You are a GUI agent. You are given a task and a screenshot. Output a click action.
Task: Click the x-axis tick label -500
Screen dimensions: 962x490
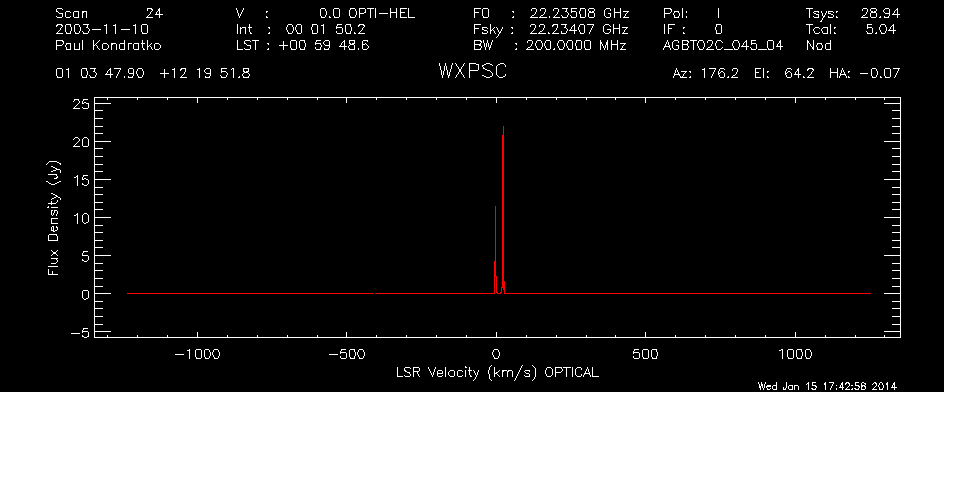tap(347, 354)
